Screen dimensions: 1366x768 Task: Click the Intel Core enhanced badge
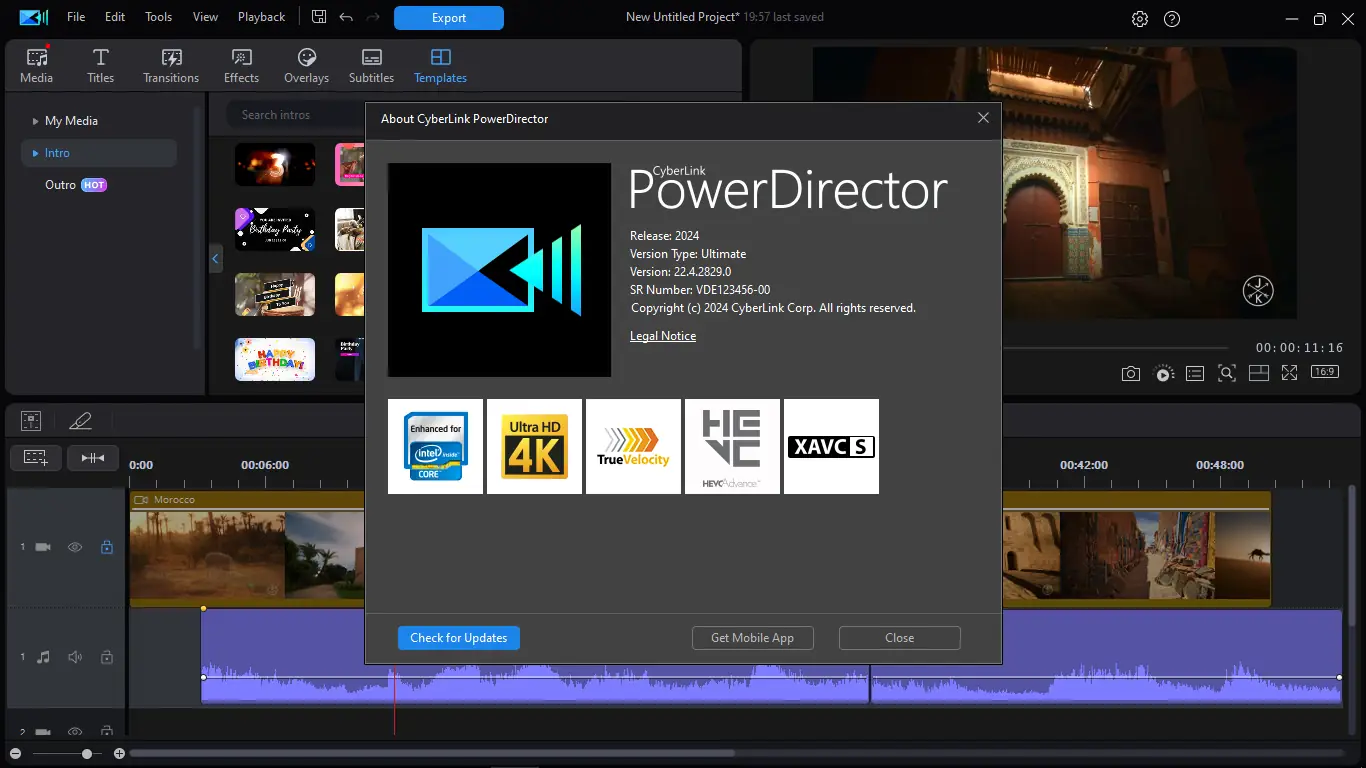[435, 446]
